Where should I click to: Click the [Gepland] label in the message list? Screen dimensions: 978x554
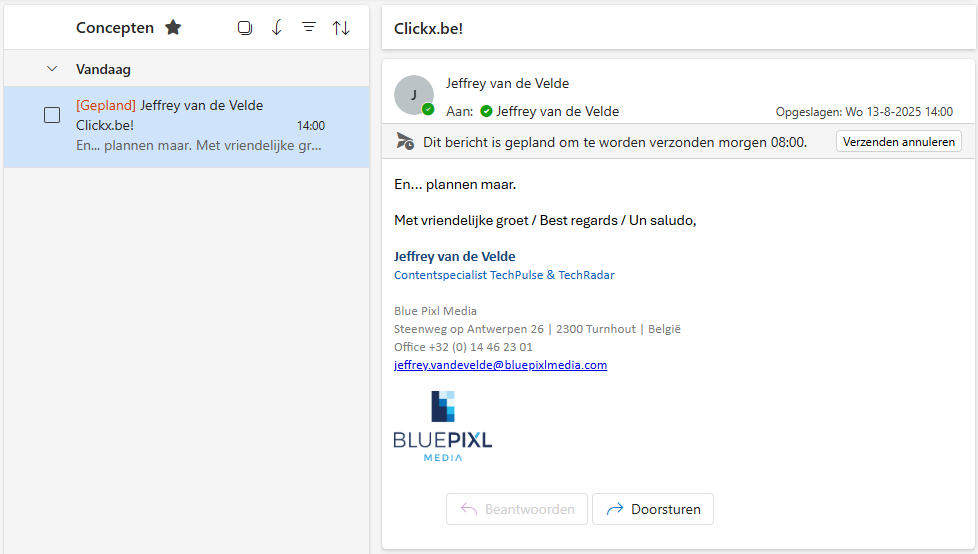tap(106, 105)
